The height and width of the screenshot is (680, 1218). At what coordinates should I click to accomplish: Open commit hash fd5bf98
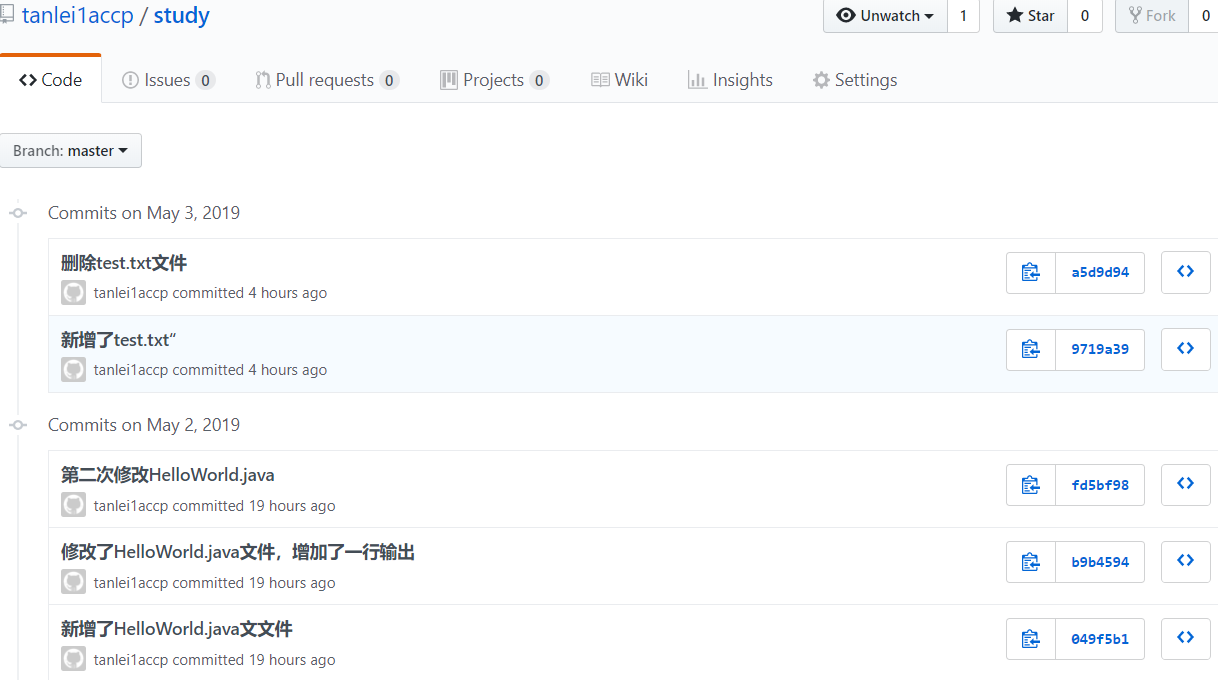1100,485
